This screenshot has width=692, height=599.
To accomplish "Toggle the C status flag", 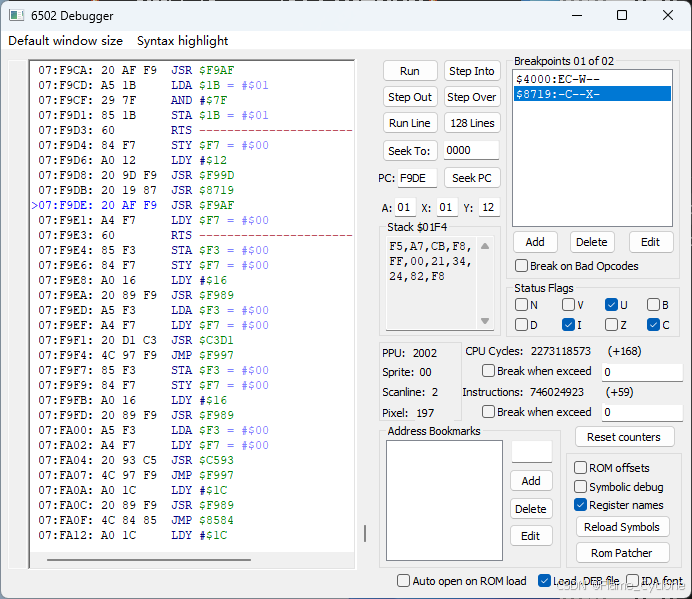I will (x=653, y=325).
